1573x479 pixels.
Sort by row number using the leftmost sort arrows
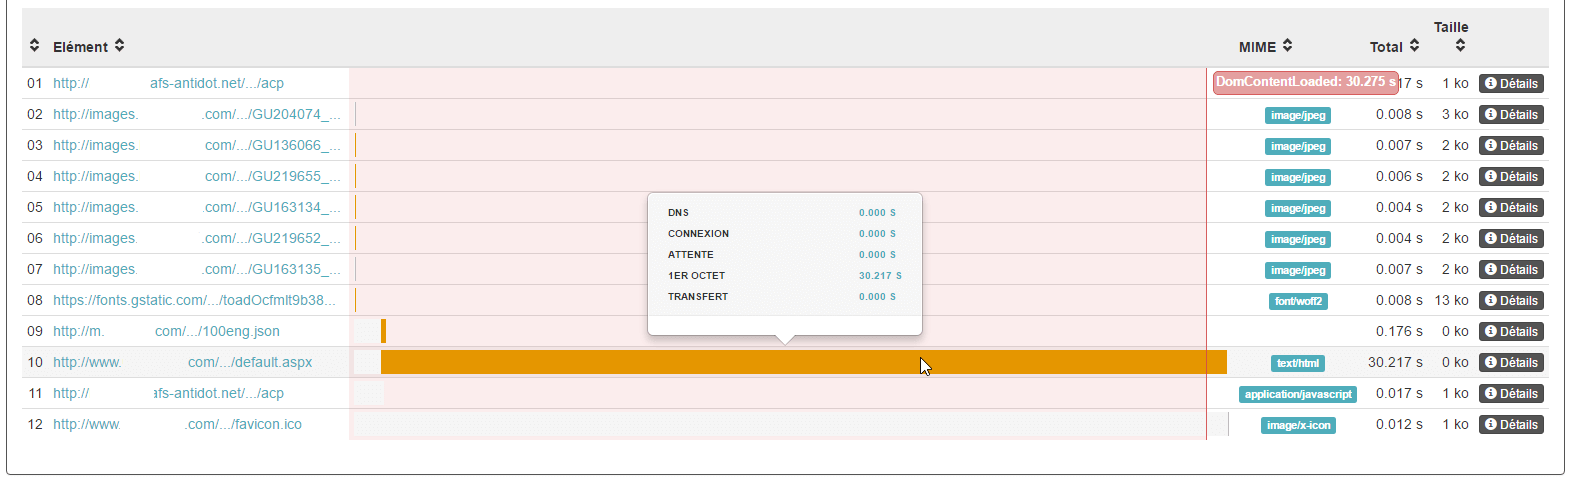pyautogui.click(x=34, y=45)
